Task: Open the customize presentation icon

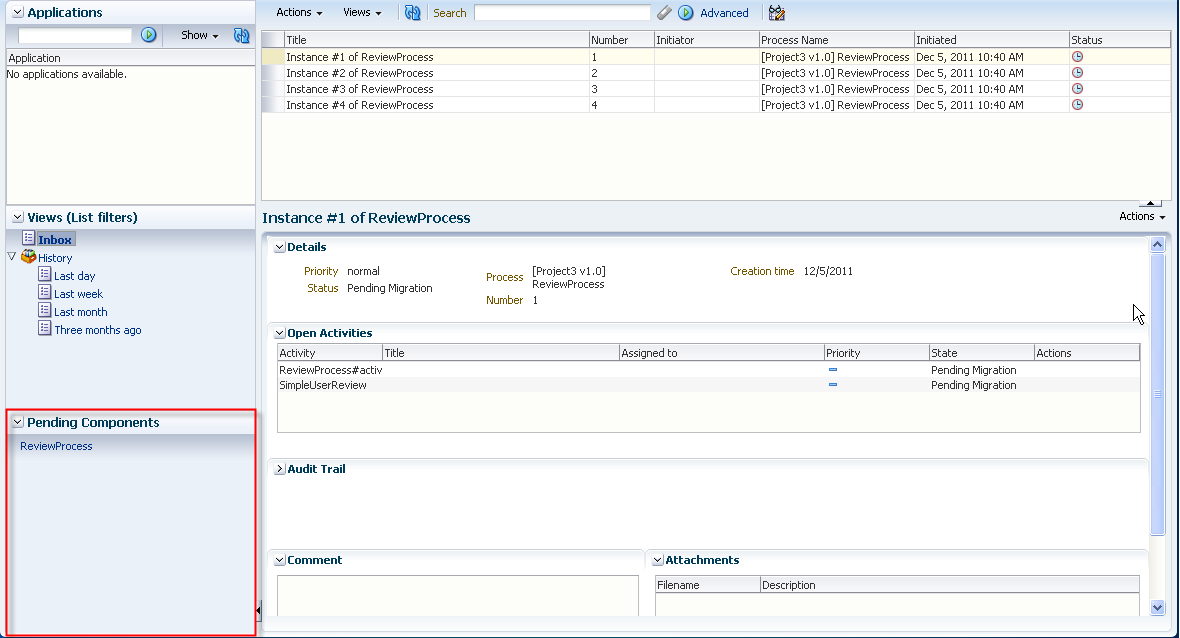Action: pyautogui.click(x=777, y=13)
